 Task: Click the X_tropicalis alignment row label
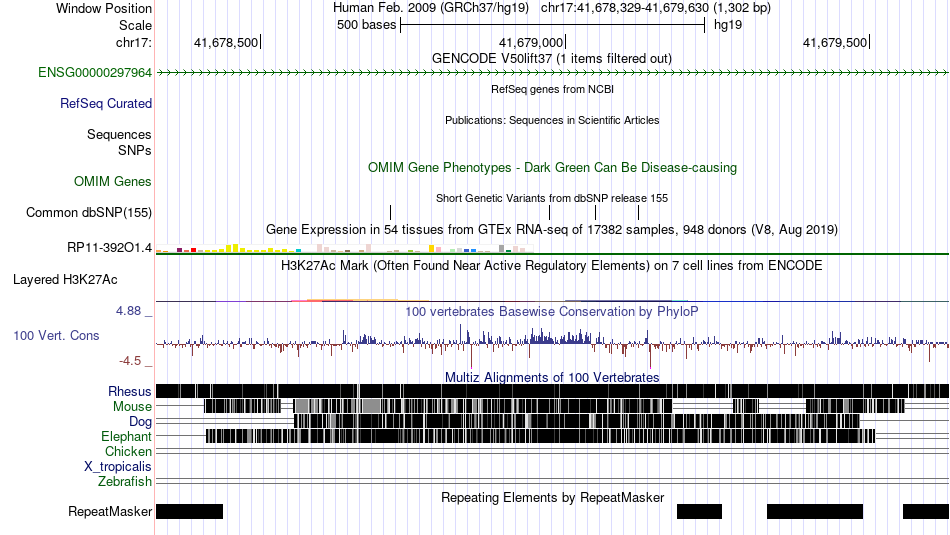[118, 467]
